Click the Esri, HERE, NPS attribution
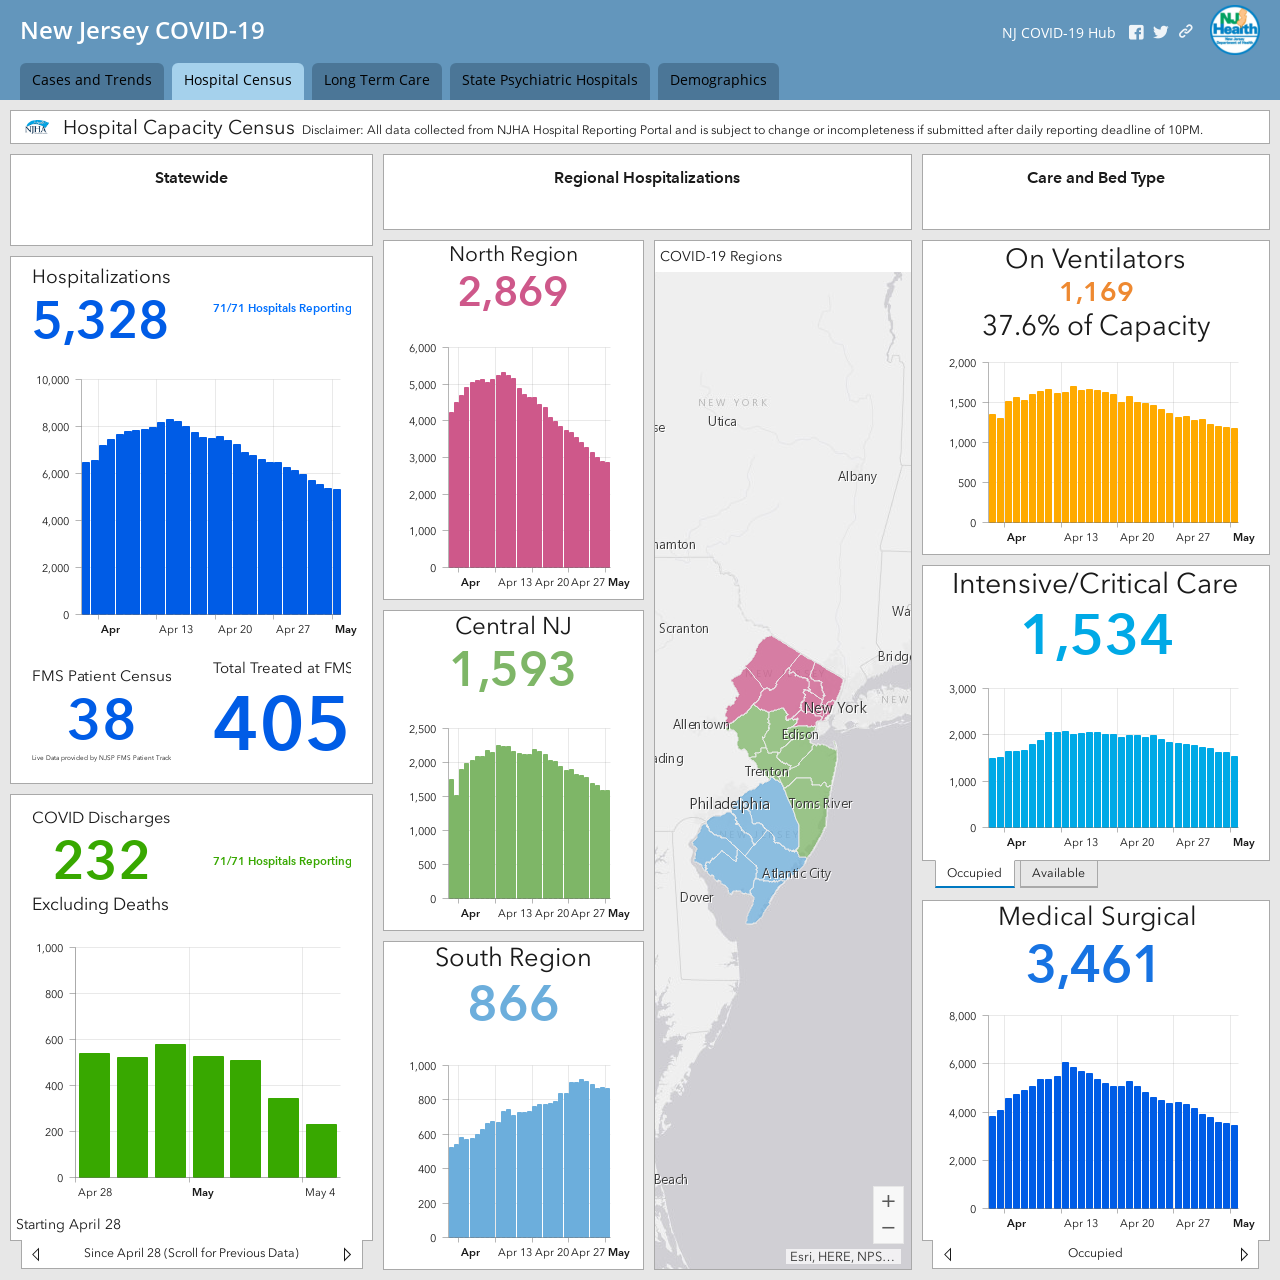 842,1257
